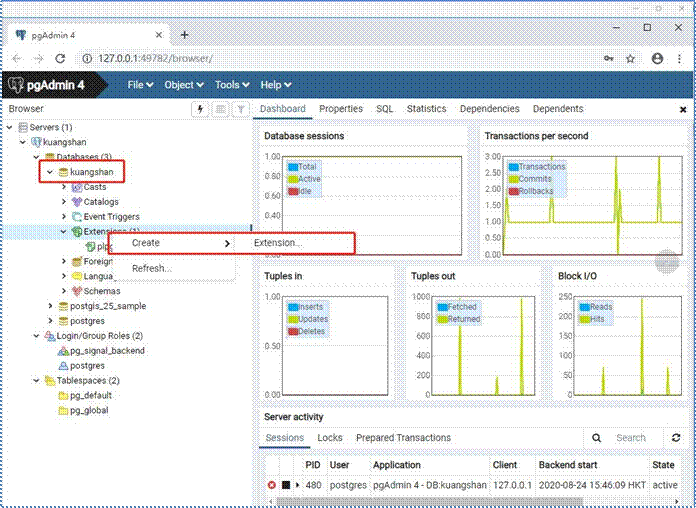Viewport: 696px width, 508px height.
Task: Choose Create in the context menu
Action: click(x=174, y=243)
